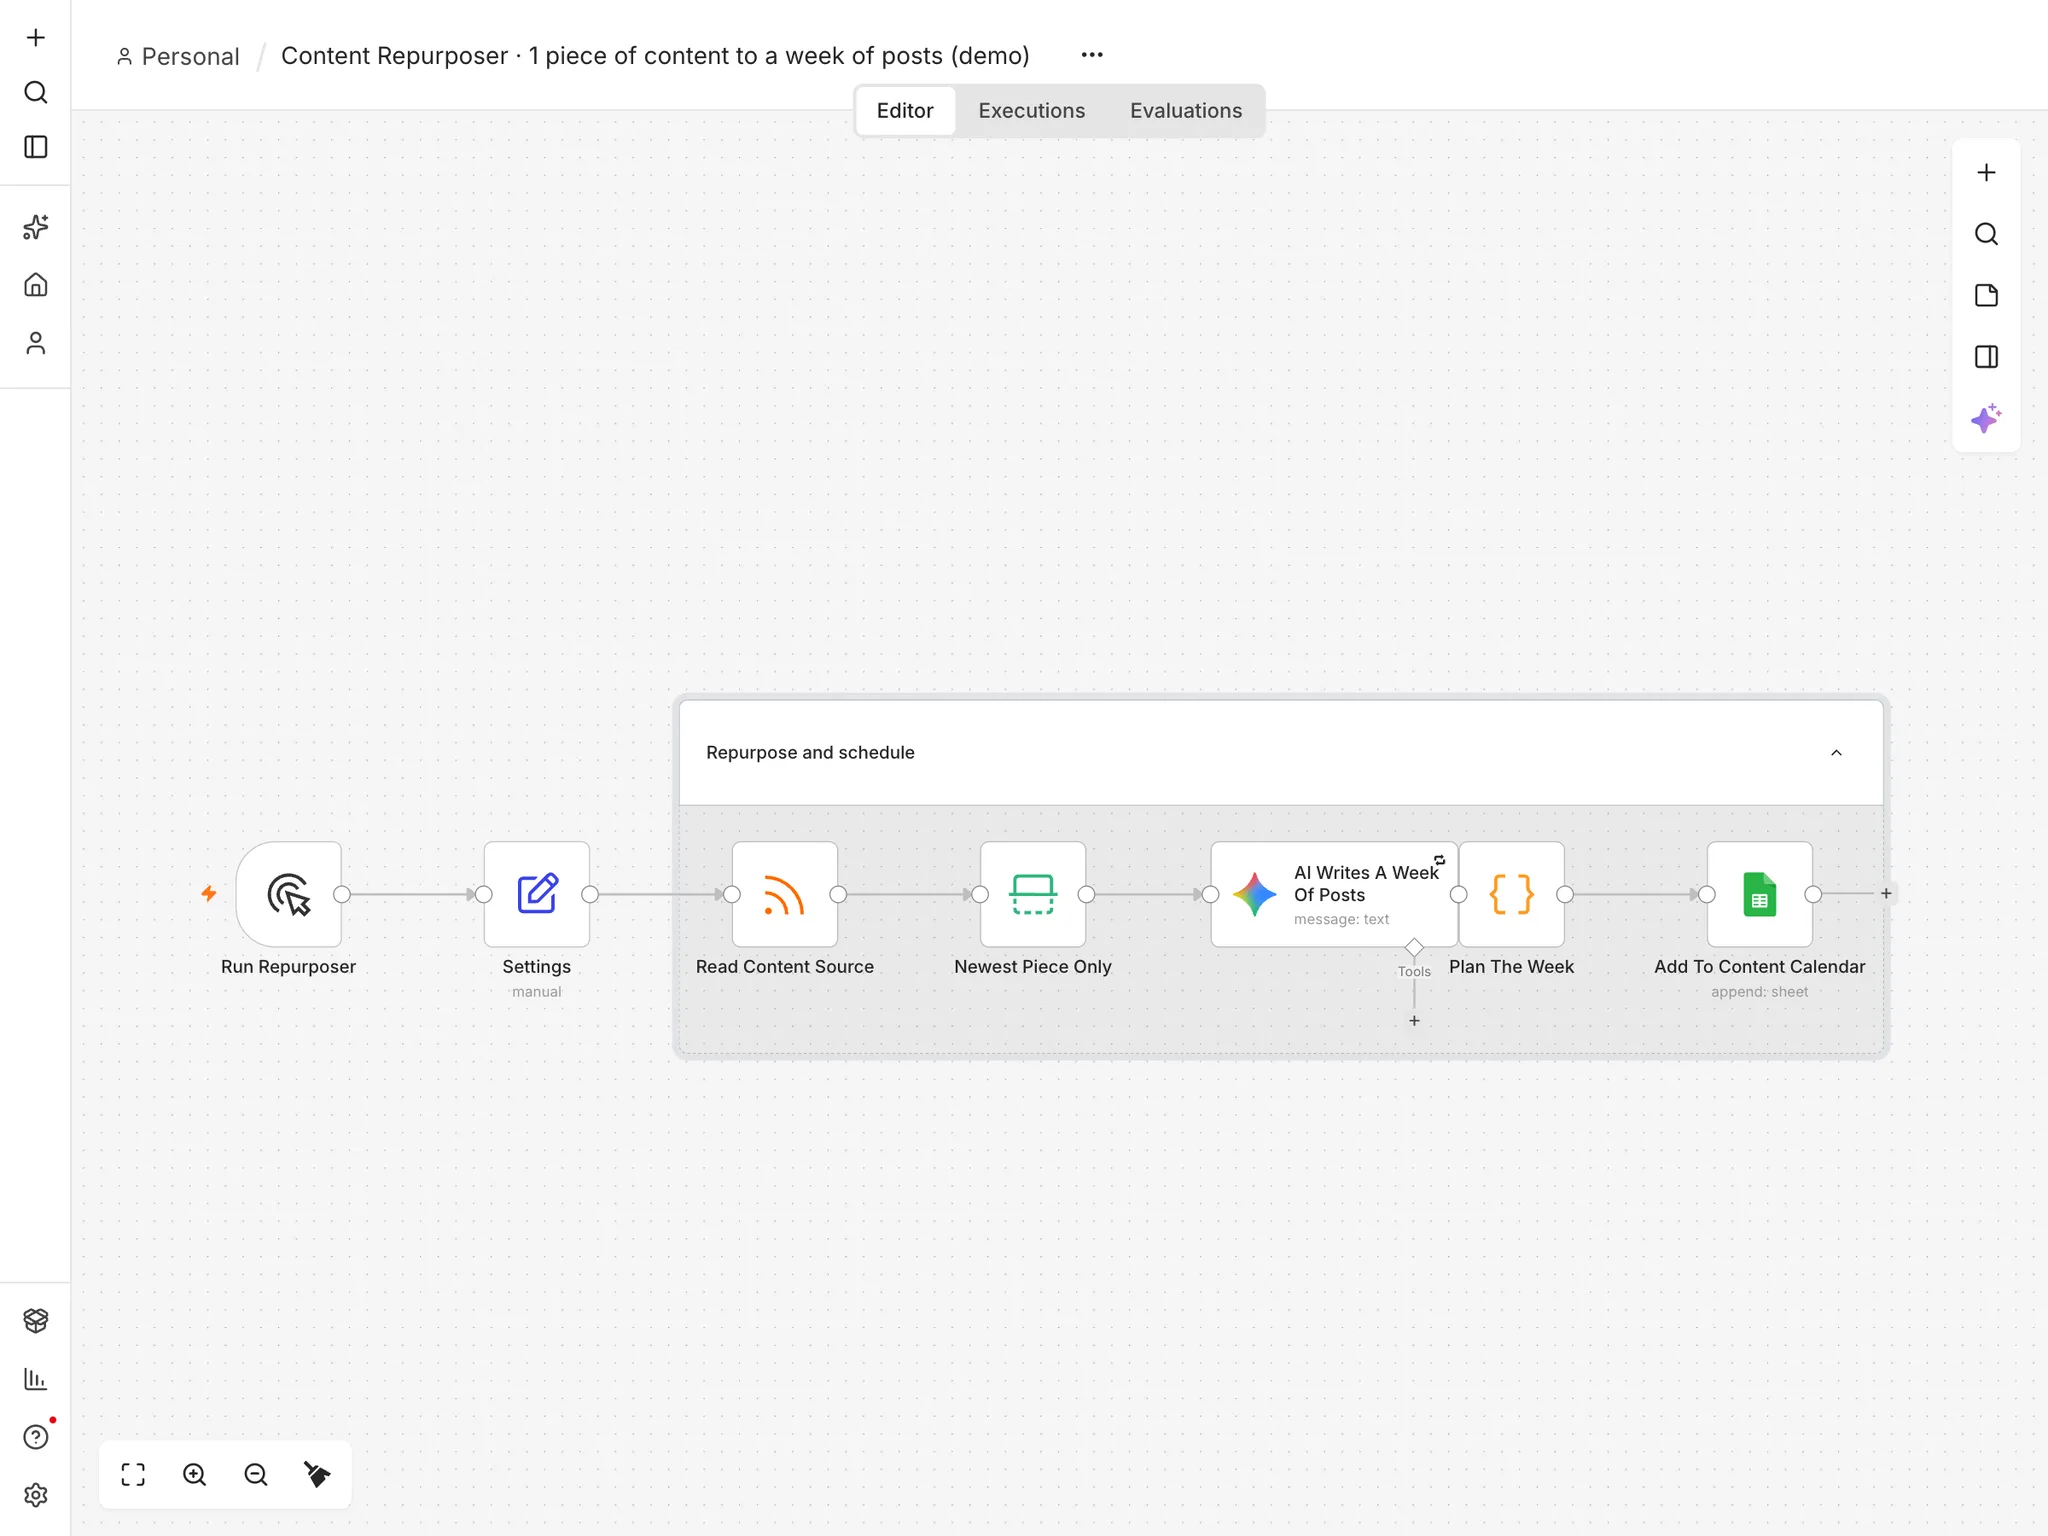The image size is (2048, 1536).
Task: Click the Repurpose and schedule group title
Action: 810,753
